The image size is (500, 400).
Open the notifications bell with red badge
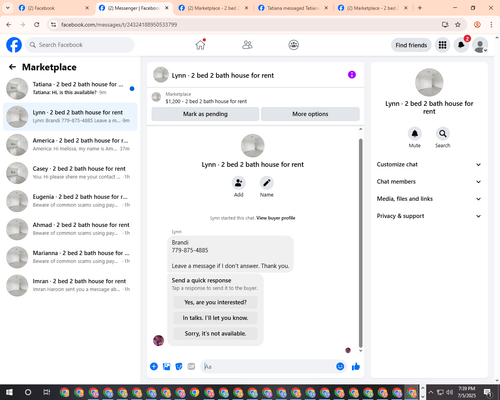pyautogui.click(x=461, y=45)
